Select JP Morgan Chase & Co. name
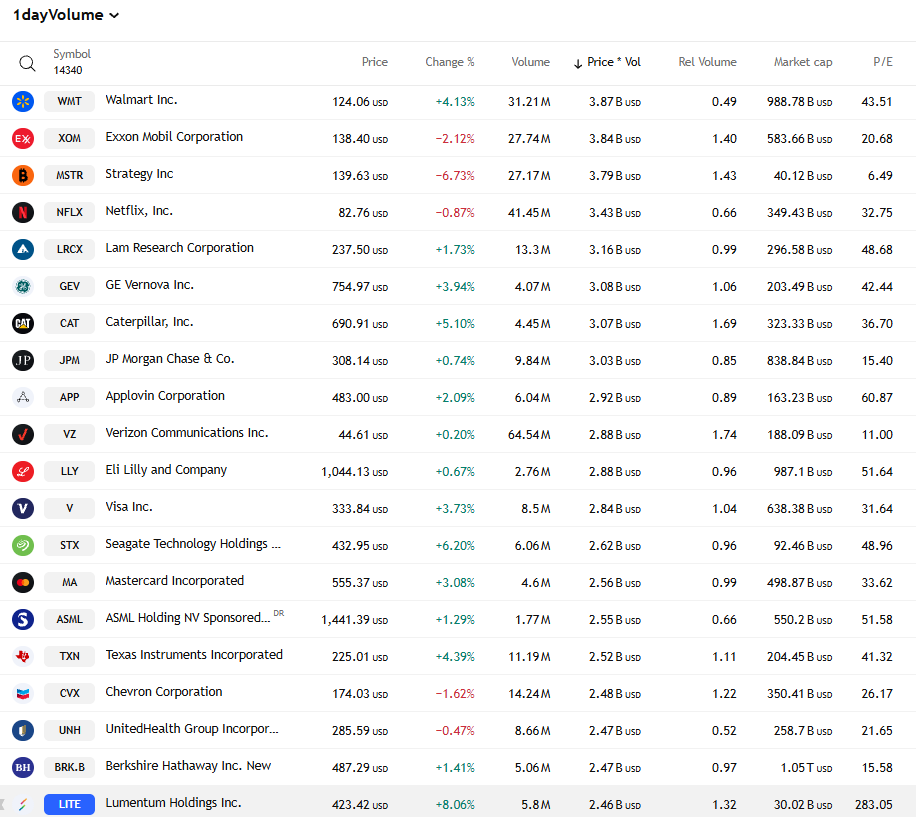Image resolution: width=916 pixels, height=817 pixels. 169,359
